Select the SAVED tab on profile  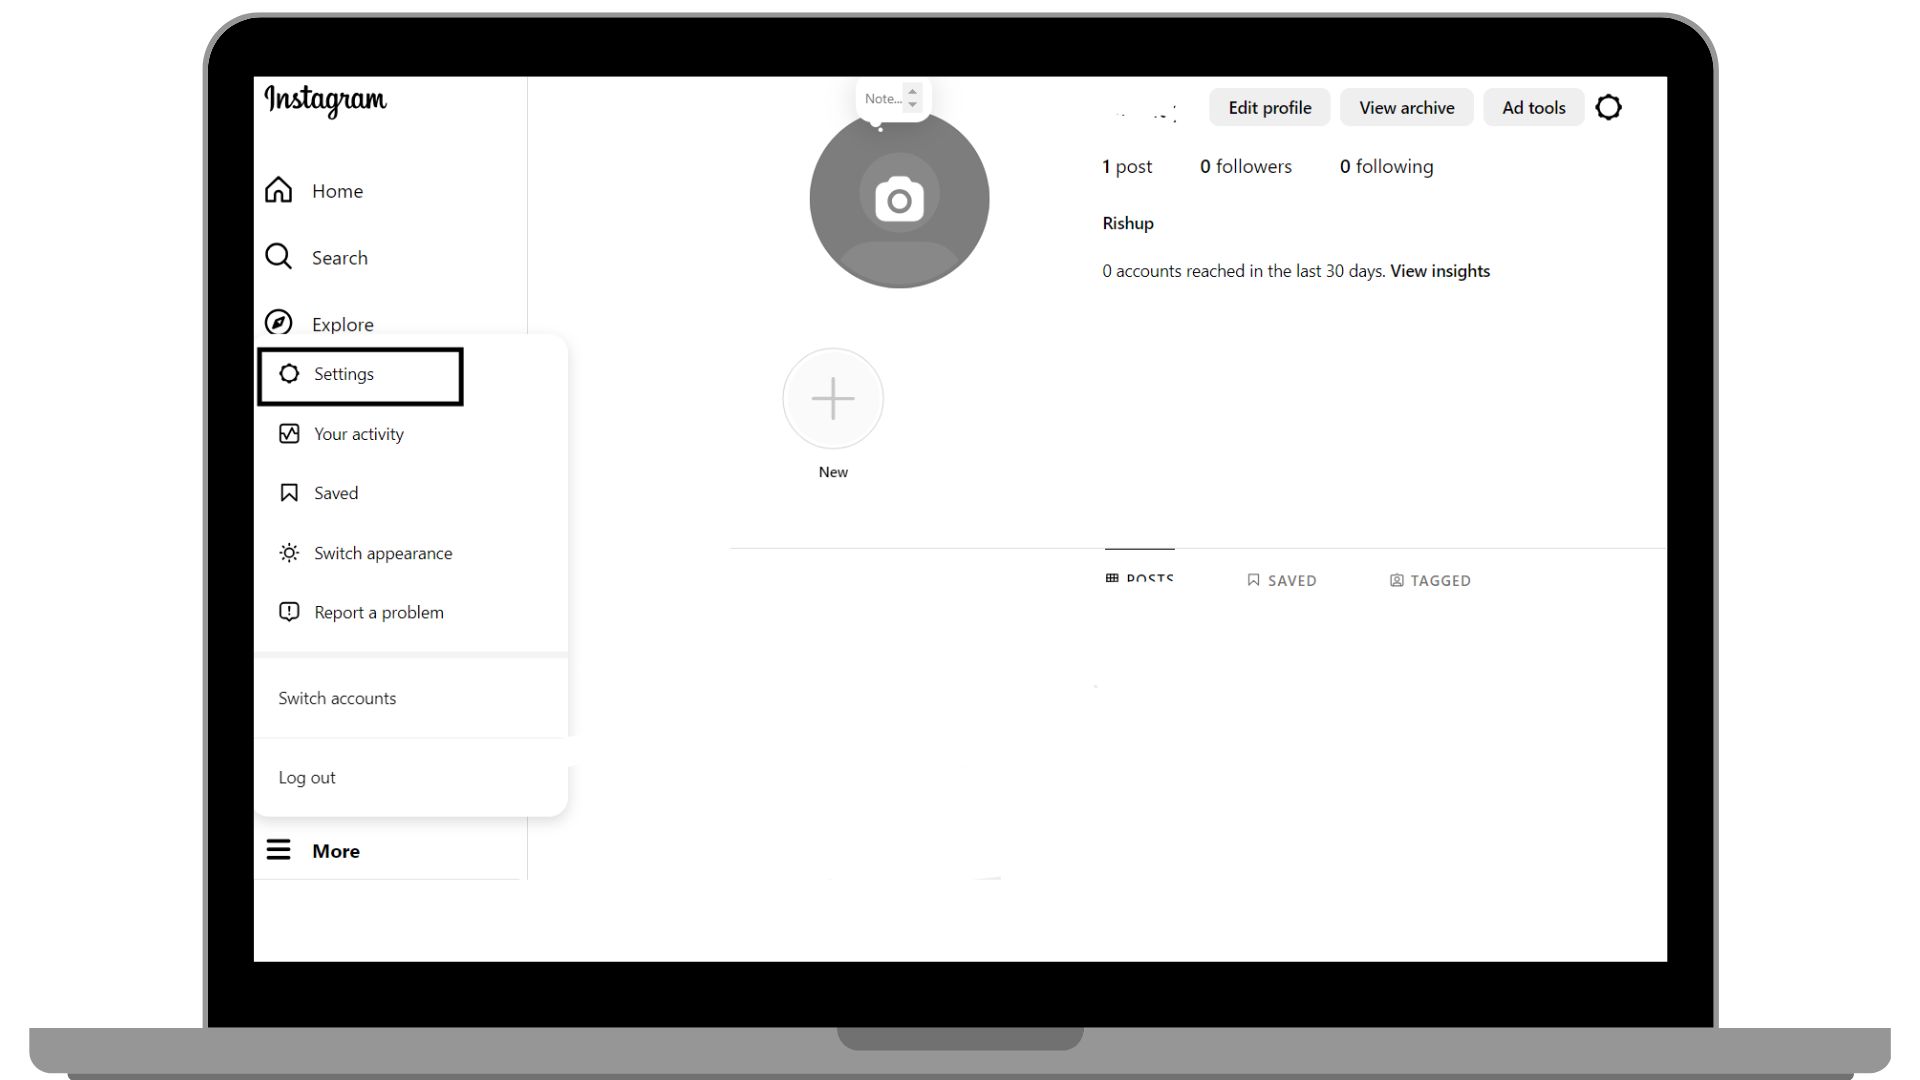(1282, 580)
